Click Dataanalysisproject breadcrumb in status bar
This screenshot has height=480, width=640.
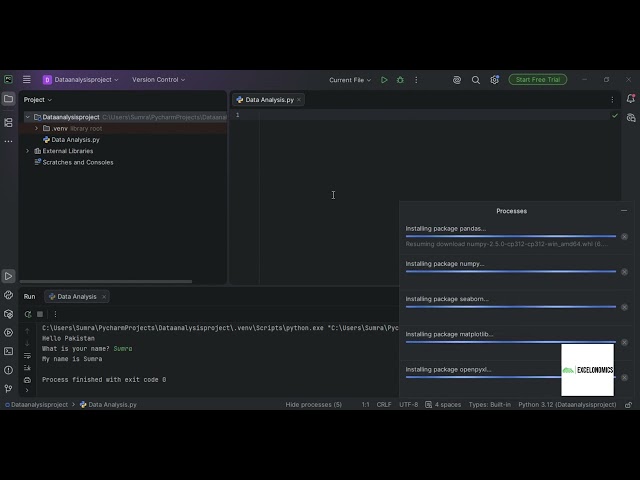(36, 405)
